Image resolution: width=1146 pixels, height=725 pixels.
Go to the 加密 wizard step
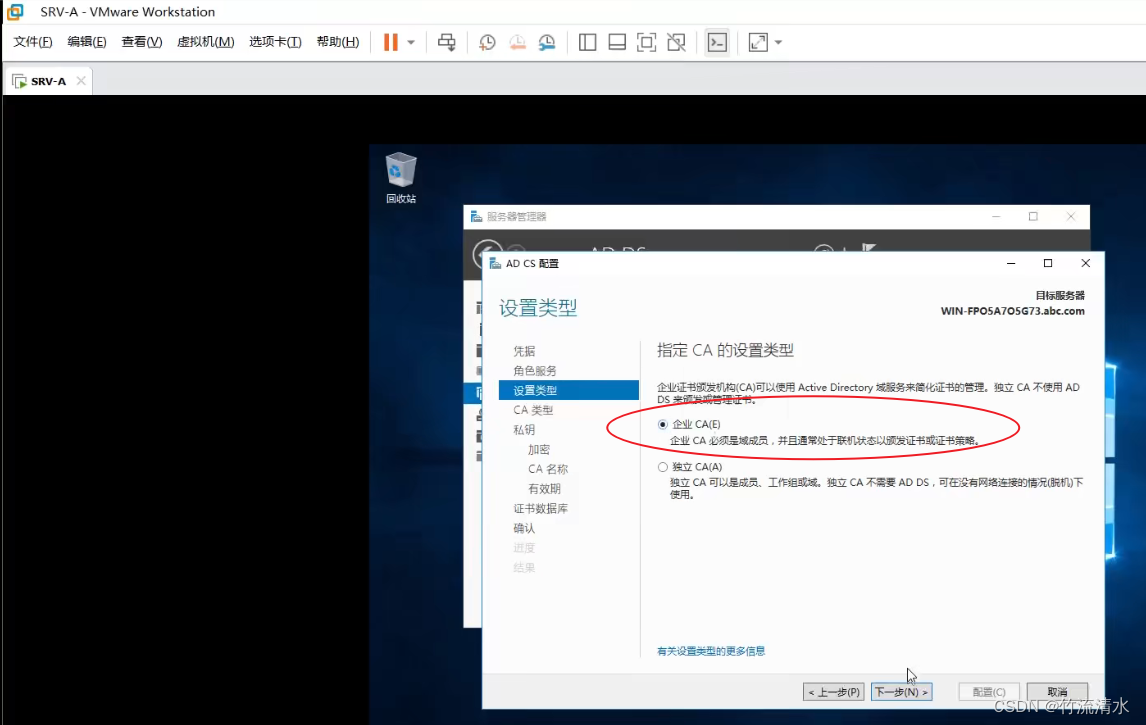pos(539,449)
